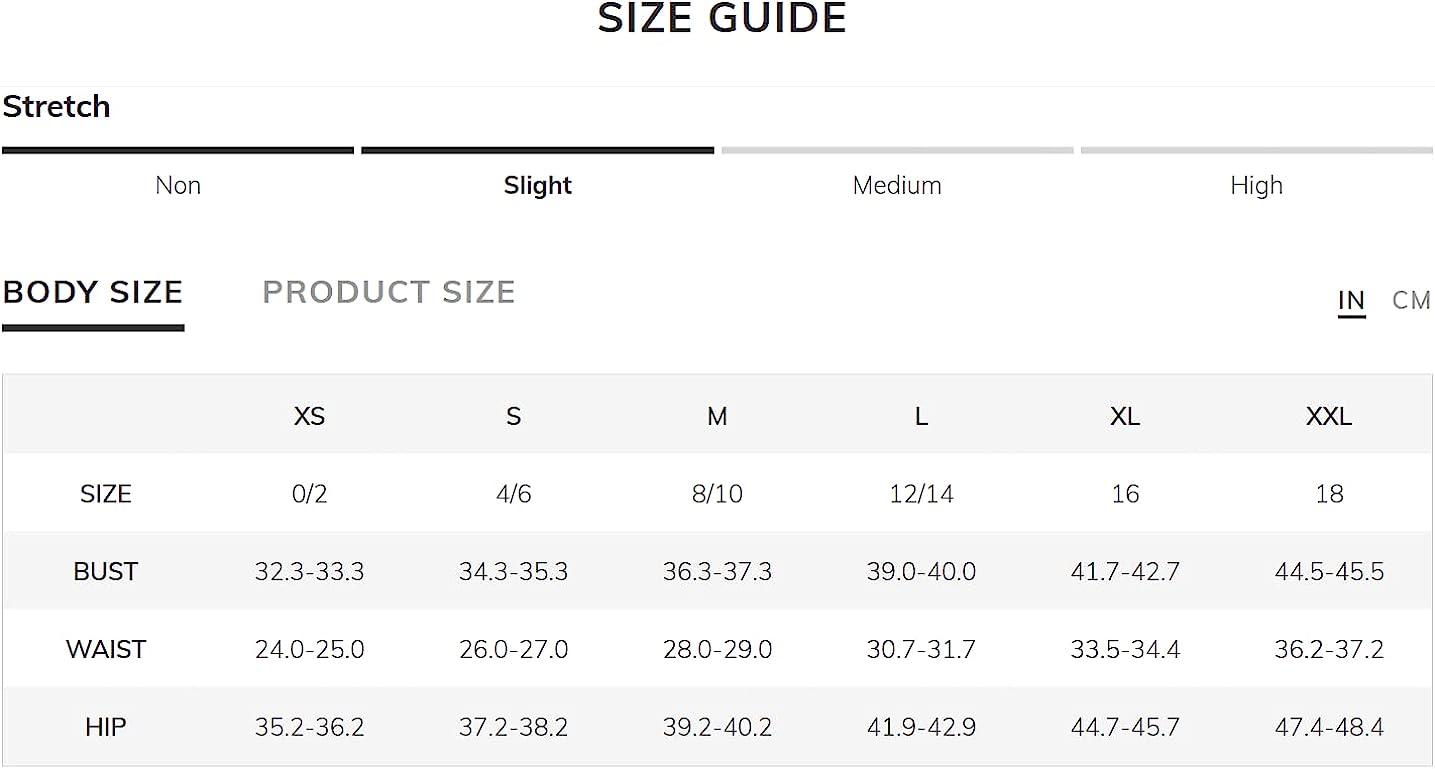Click the M column header
This screenshot has width=1435, height=769.
[717, 416]
